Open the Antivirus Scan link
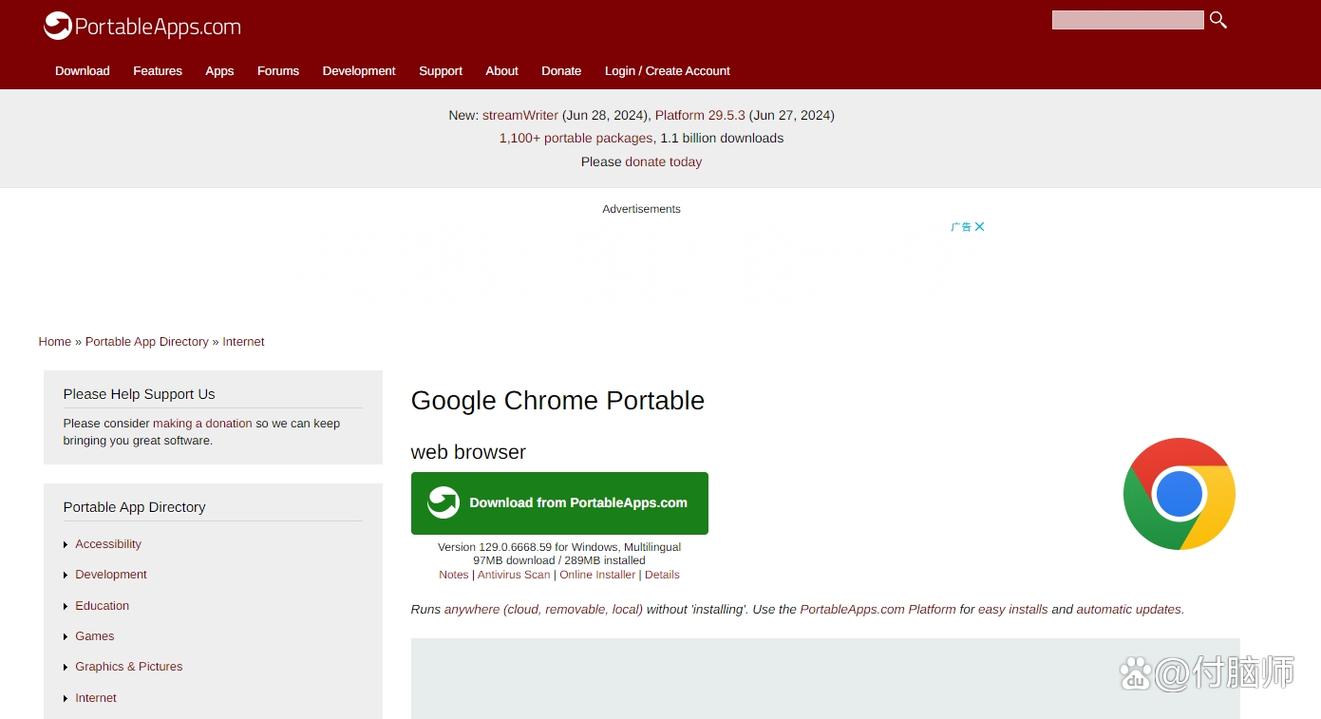Viewport: 1321px width, 719px height. pos(514,575)
